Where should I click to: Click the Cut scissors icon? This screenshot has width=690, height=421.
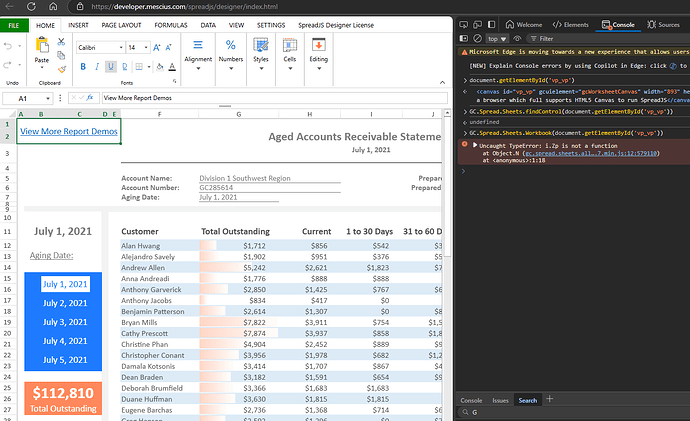pyautogui.click(x=61, y=42)
